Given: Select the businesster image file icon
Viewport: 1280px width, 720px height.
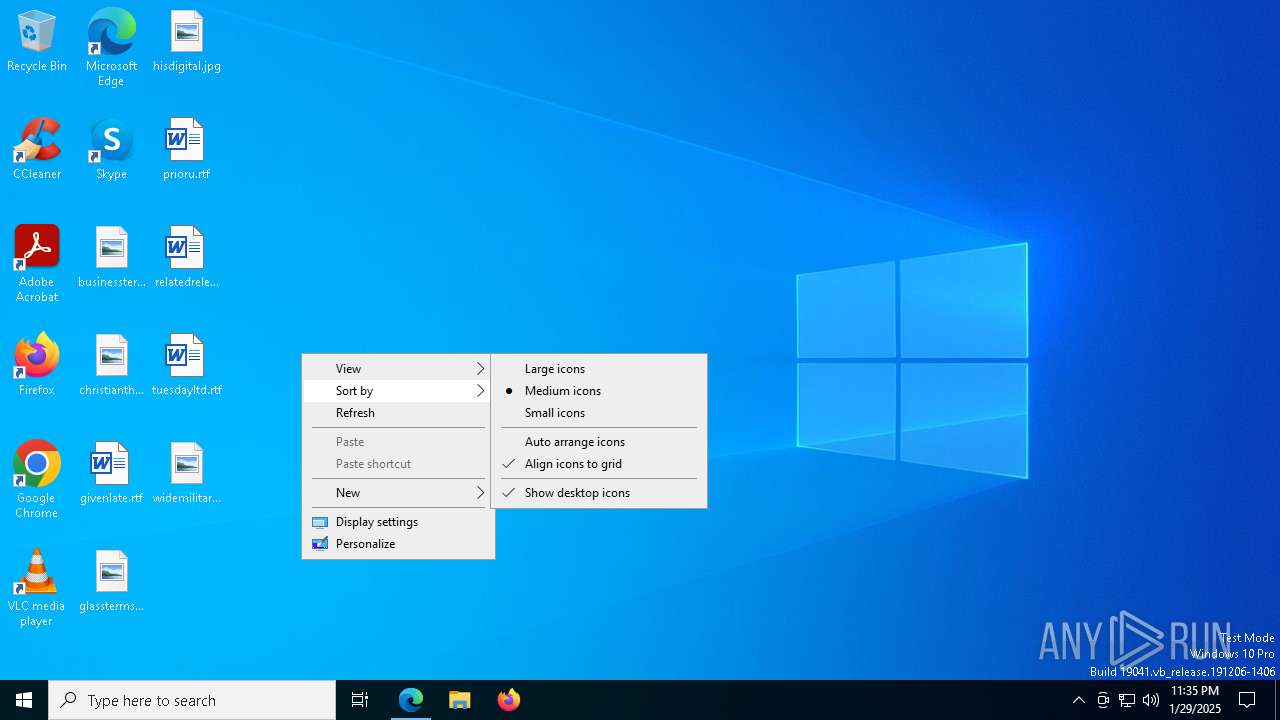Looking at the screenshot, I should (x=111, y=258).
